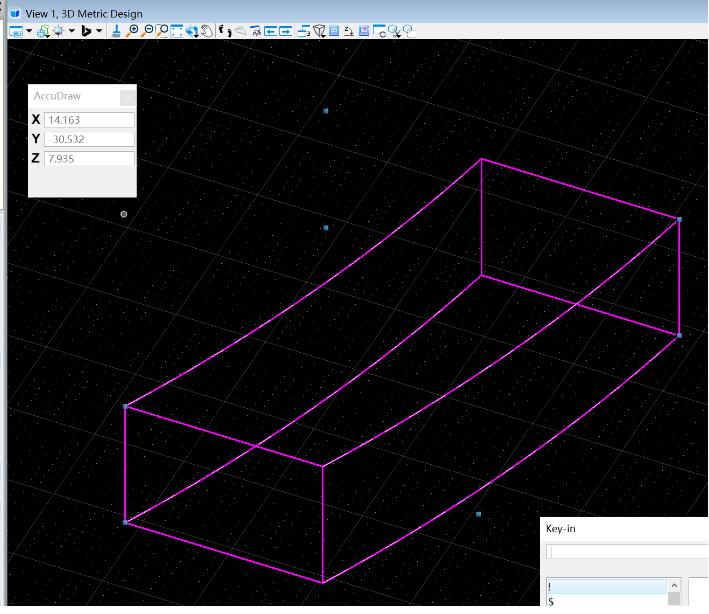Screen dimensions: 709x614
Task: Expand the View Attributes dropdown arrow
Action: point(29,31)
